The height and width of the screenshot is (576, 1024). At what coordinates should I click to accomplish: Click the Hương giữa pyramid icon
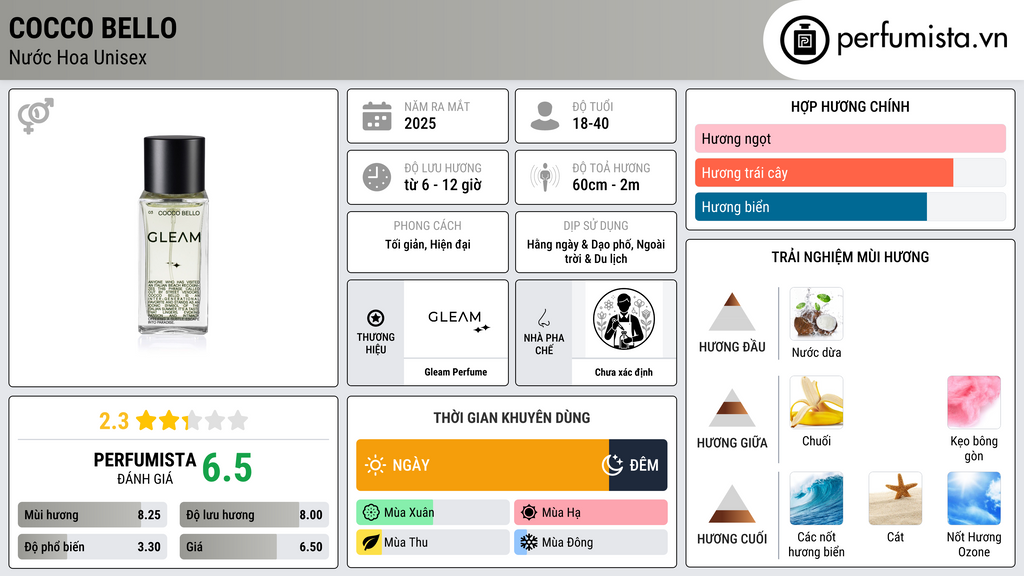point(732,408)
